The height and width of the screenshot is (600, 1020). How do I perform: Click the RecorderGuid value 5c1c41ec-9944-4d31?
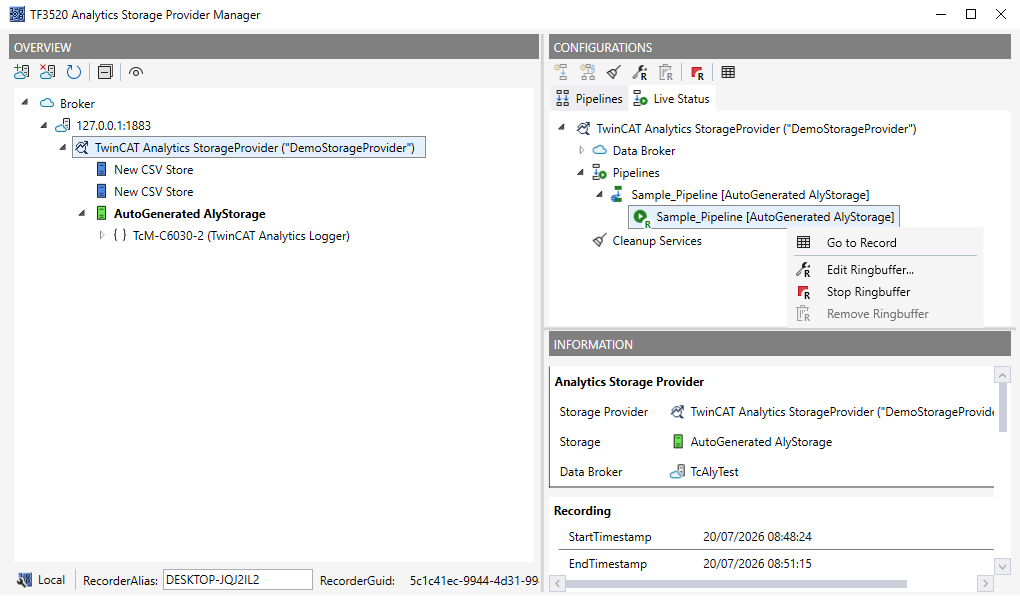coord(474,580)
